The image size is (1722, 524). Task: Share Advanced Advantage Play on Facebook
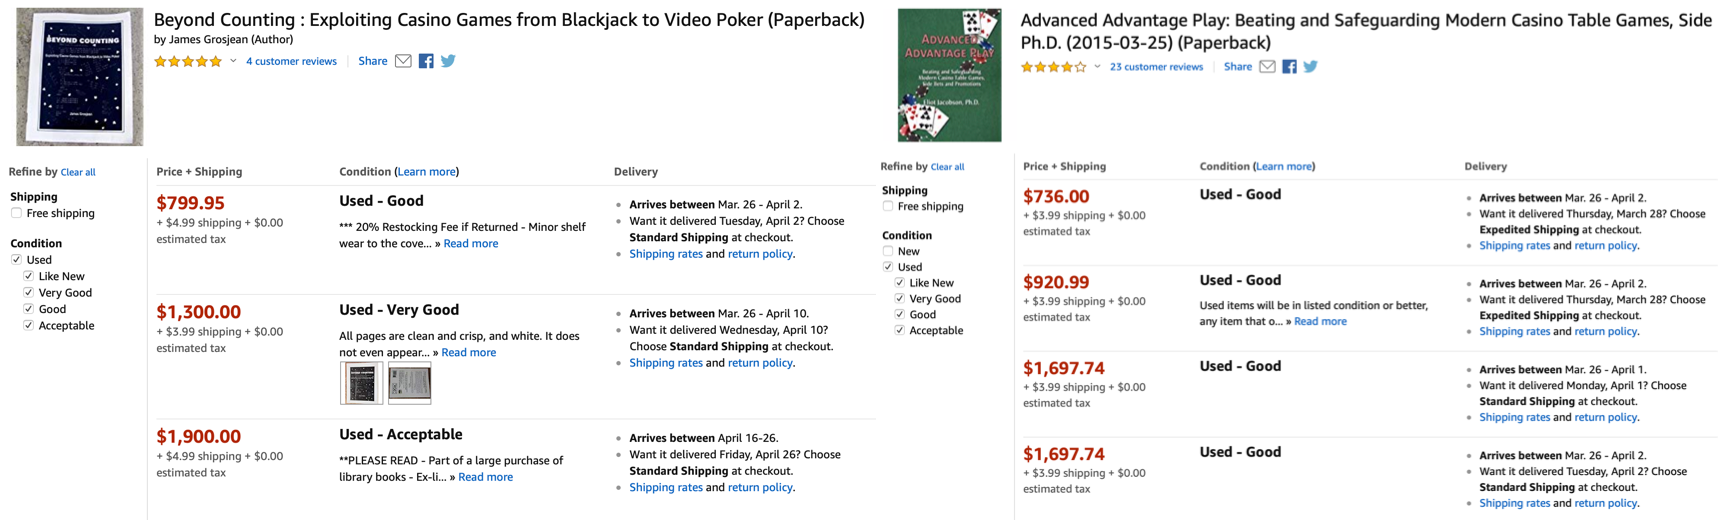[1290, 67]
